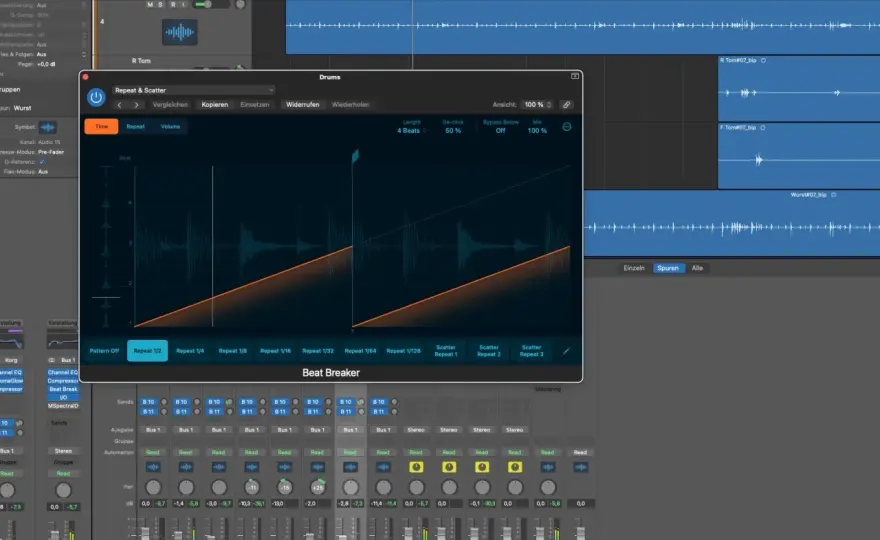Click track 4 volume slider
Screen dimensions: 880x540
(x=210, y=4)
